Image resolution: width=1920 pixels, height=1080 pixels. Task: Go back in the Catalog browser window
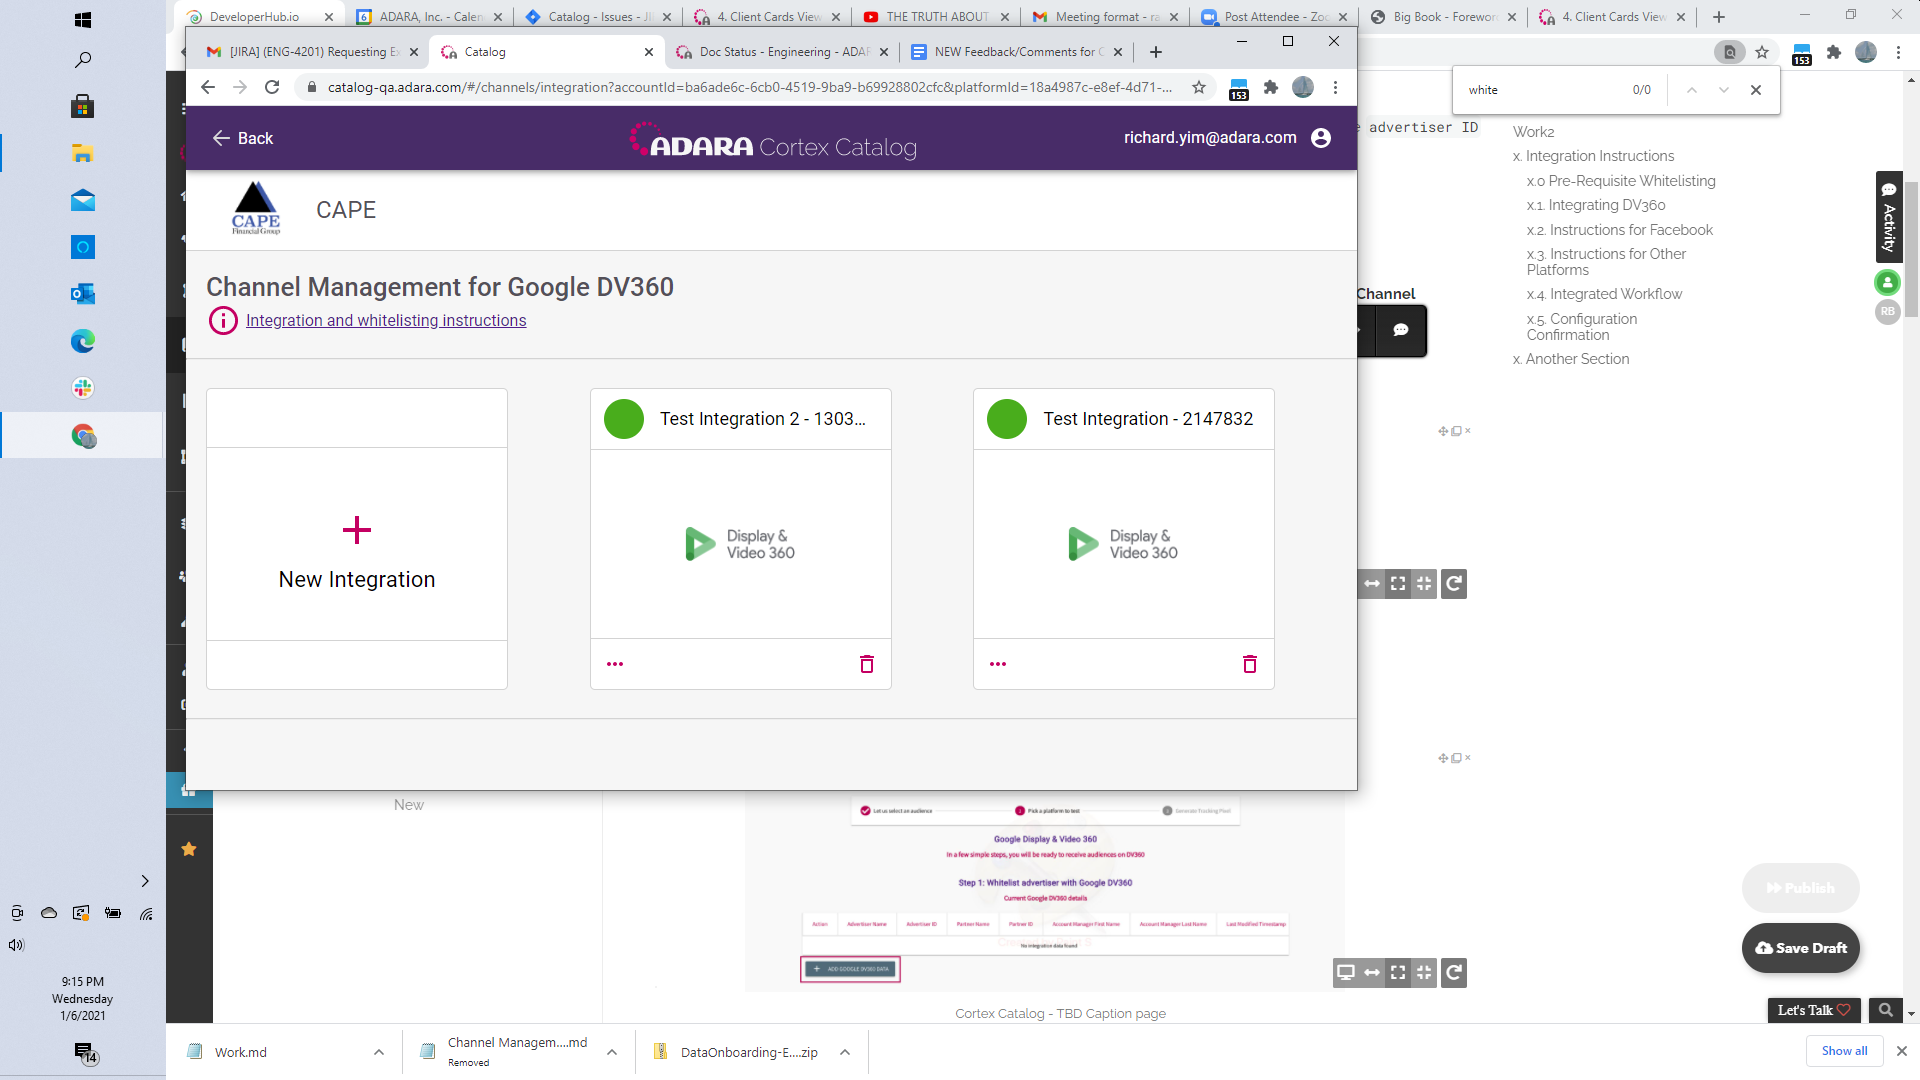208,88
